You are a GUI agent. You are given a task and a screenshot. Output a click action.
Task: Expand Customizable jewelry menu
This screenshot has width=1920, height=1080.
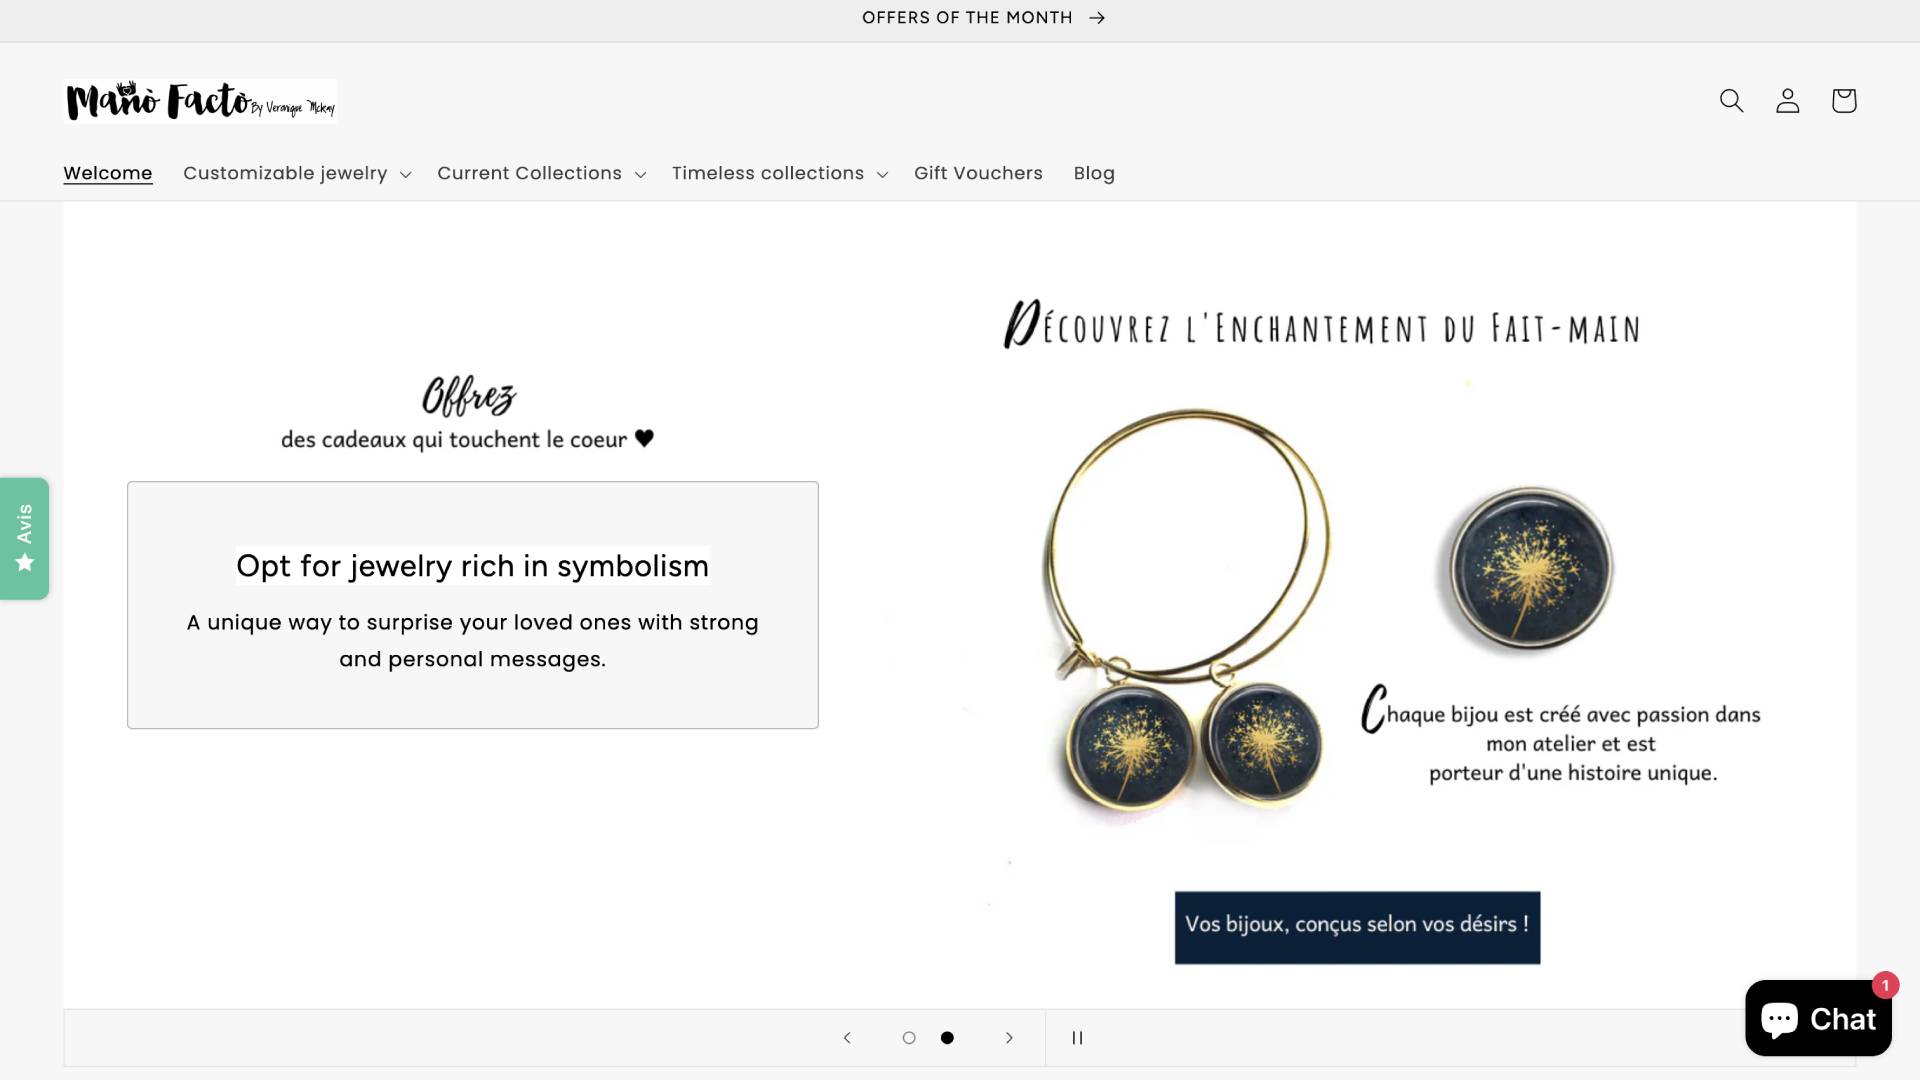coord(297,173)
